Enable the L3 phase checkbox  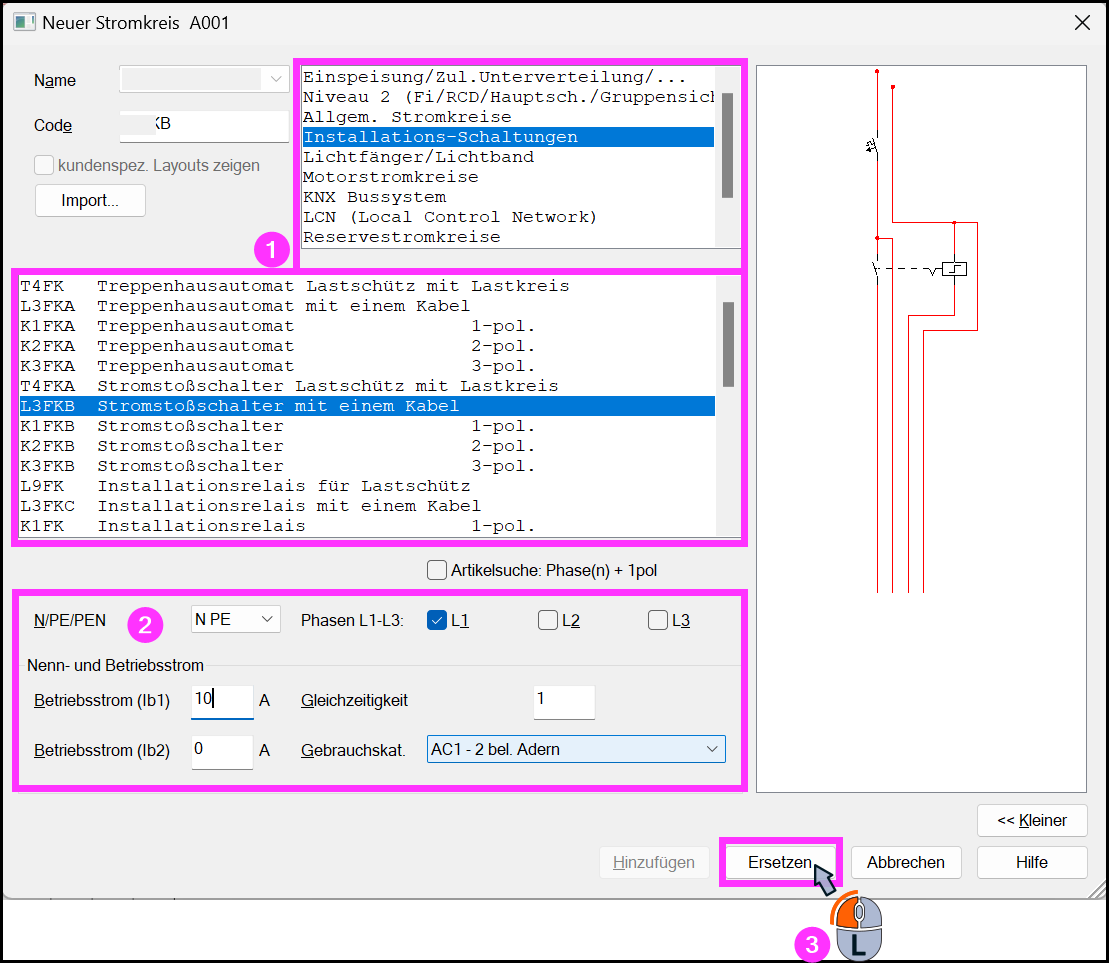tap(658, 620)
